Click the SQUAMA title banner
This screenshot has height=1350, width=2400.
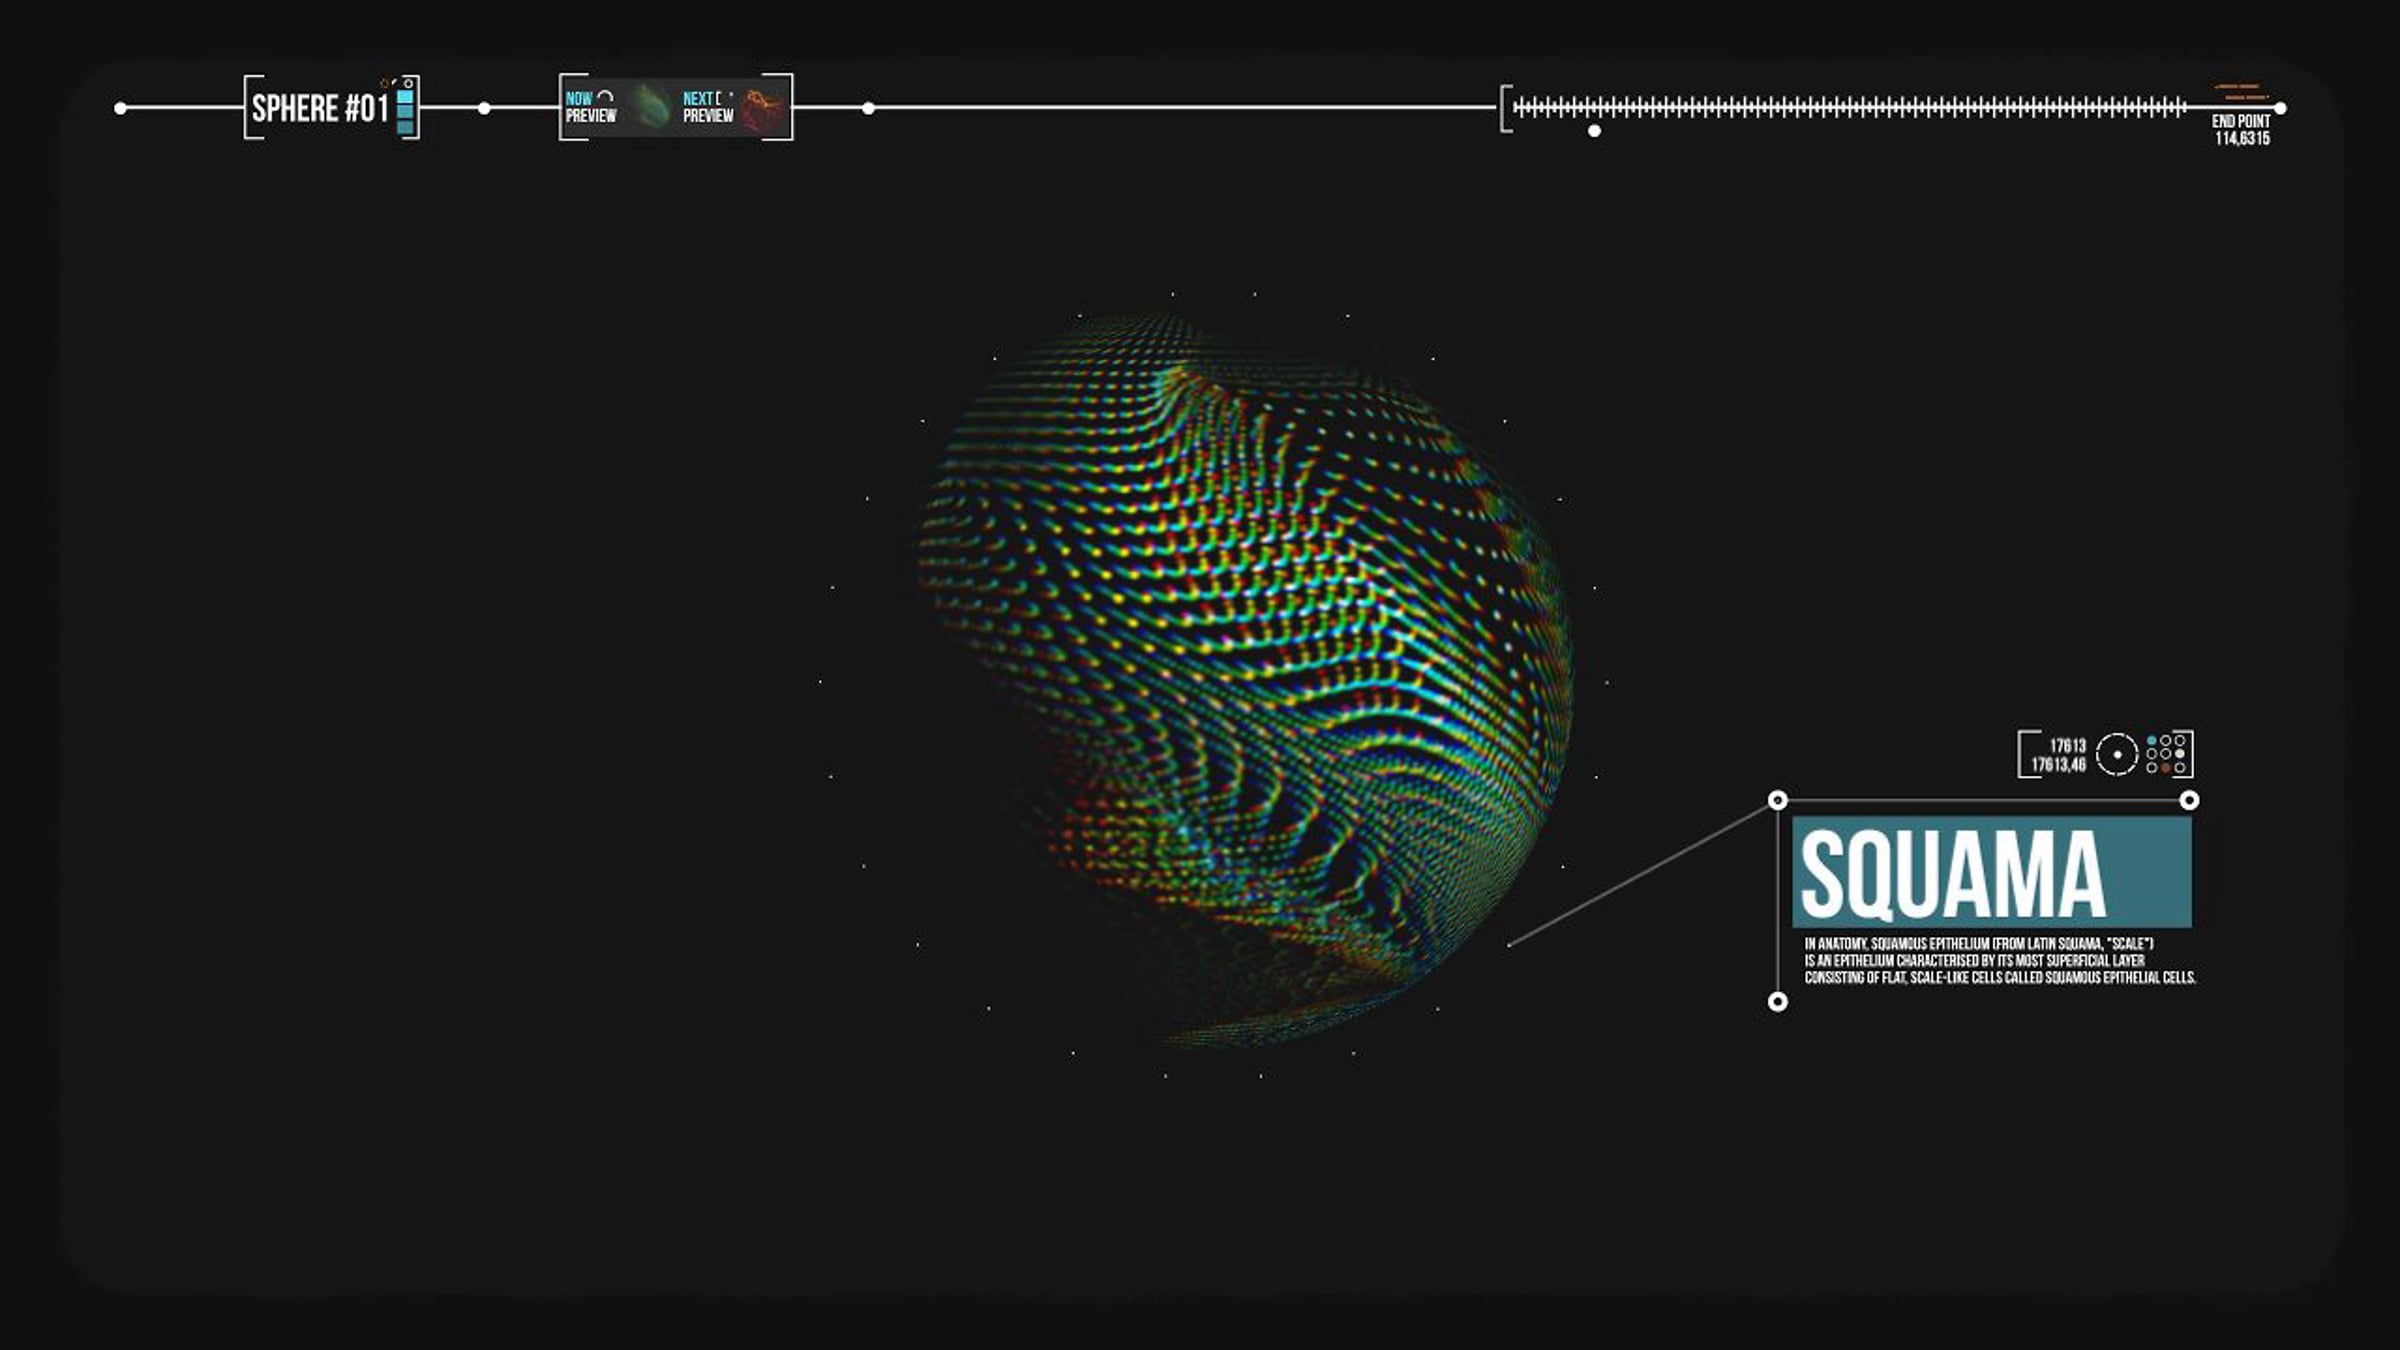[1991, 872]
